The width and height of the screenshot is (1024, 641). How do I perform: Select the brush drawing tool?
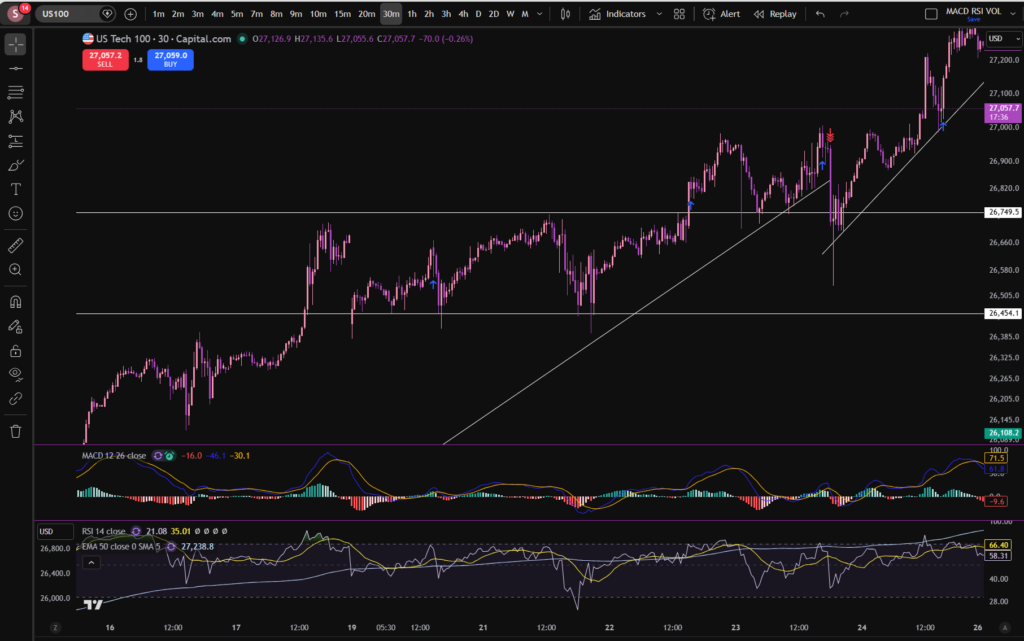pos(16,165)
